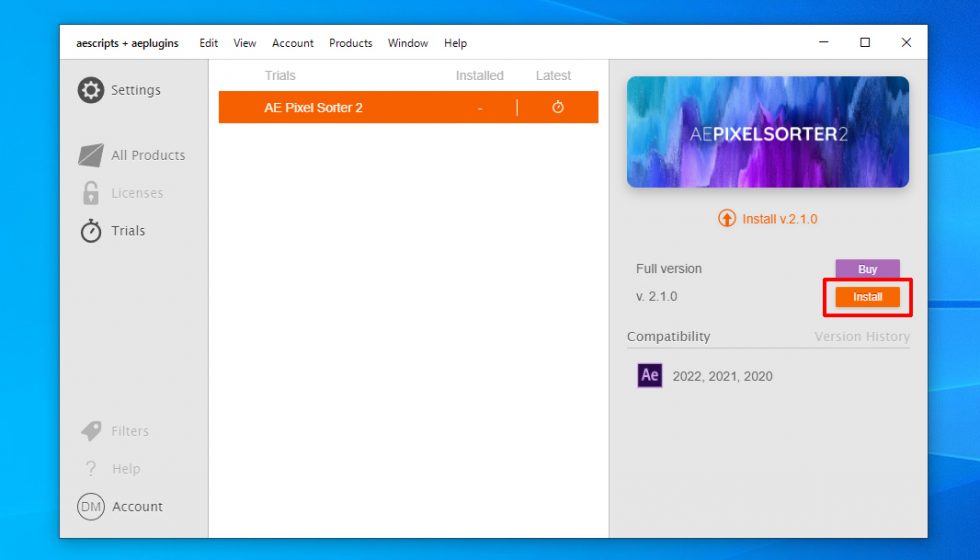Image resolution: width=980 pixels, height=560 pixels.
Task: Click the Latest column header
Action: click(553, 76)
